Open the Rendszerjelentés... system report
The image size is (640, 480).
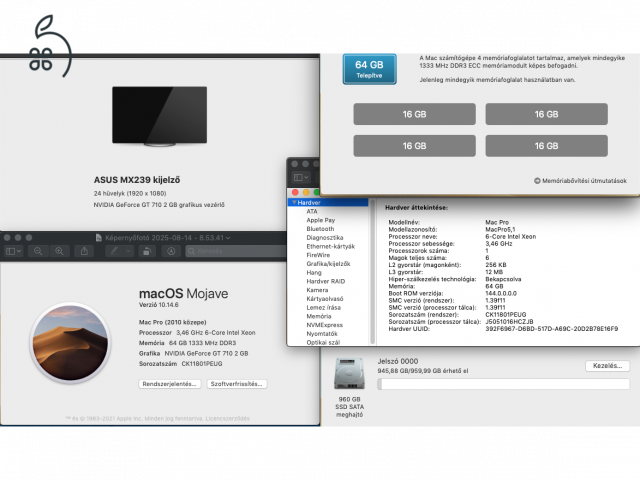tap(169, 384)
